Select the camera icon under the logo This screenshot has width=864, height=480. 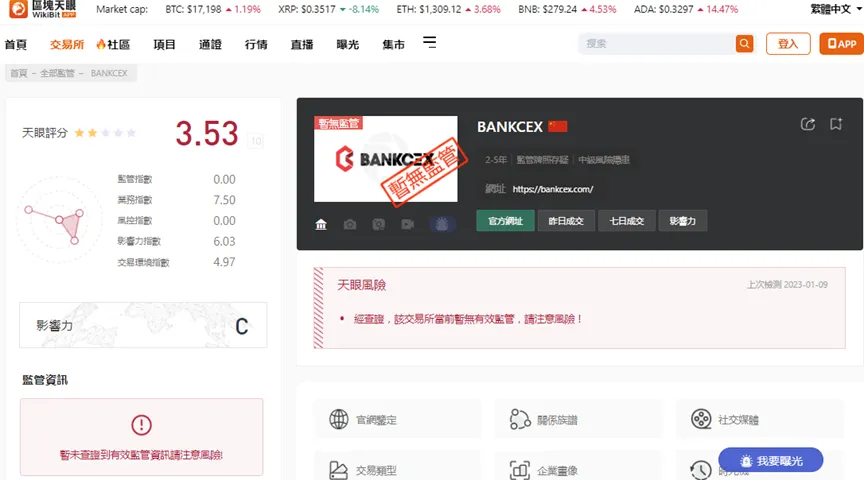pyautogui.click(x=350, y=224)
